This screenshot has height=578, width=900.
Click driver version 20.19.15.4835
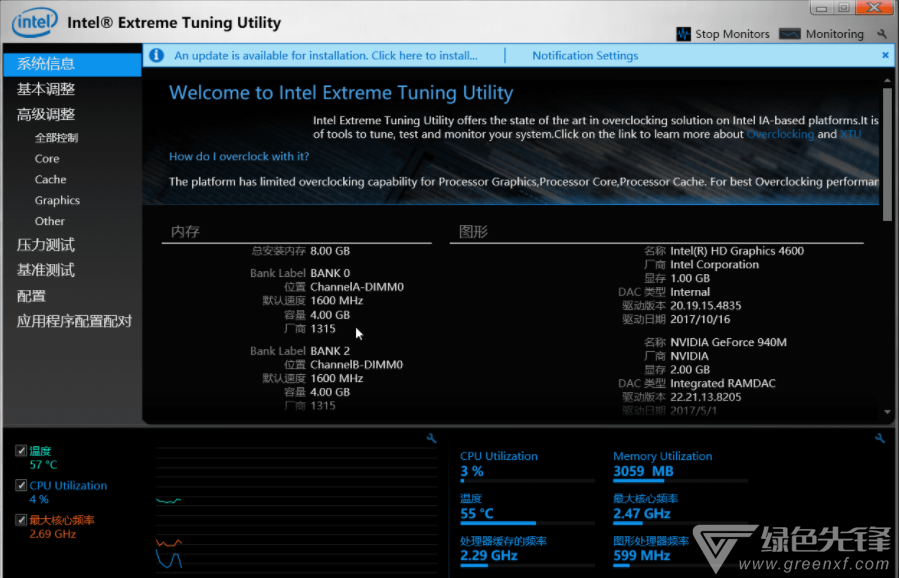[x=705, y=305]
